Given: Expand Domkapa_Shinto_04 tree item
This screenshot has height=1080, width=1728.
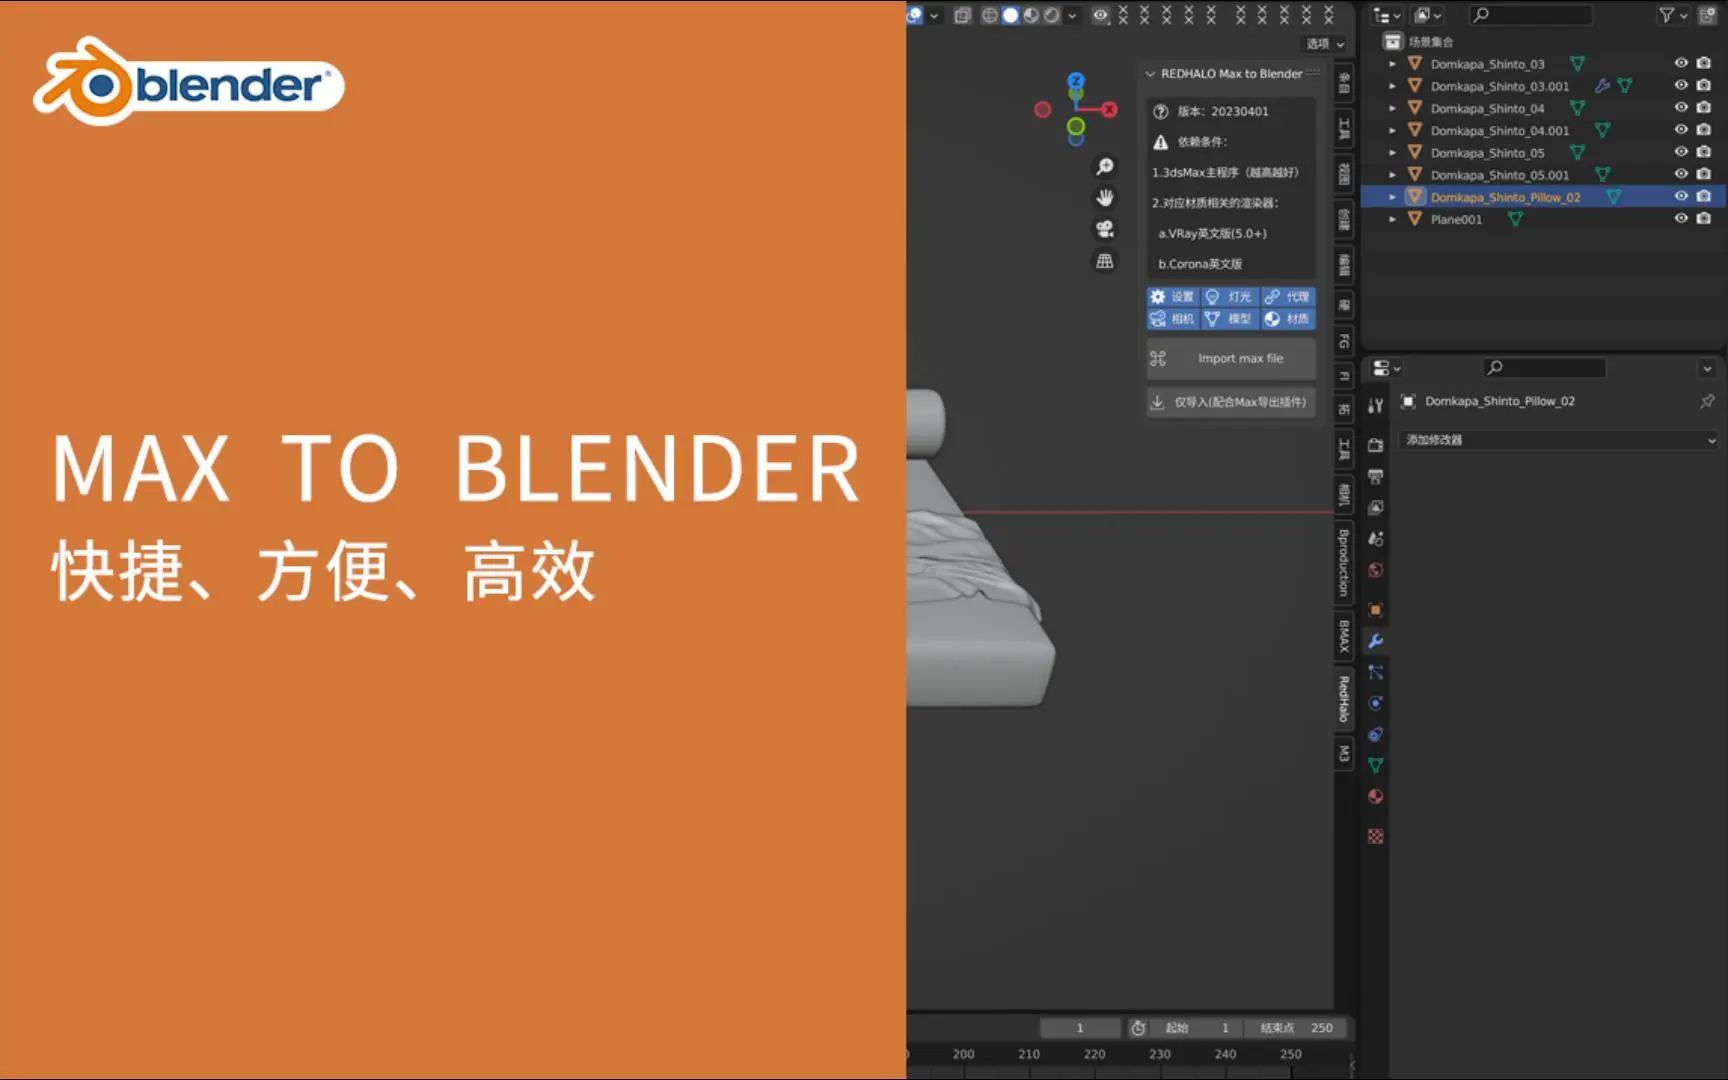Looking at the screenshot, I should click(x=1392, y=108).
